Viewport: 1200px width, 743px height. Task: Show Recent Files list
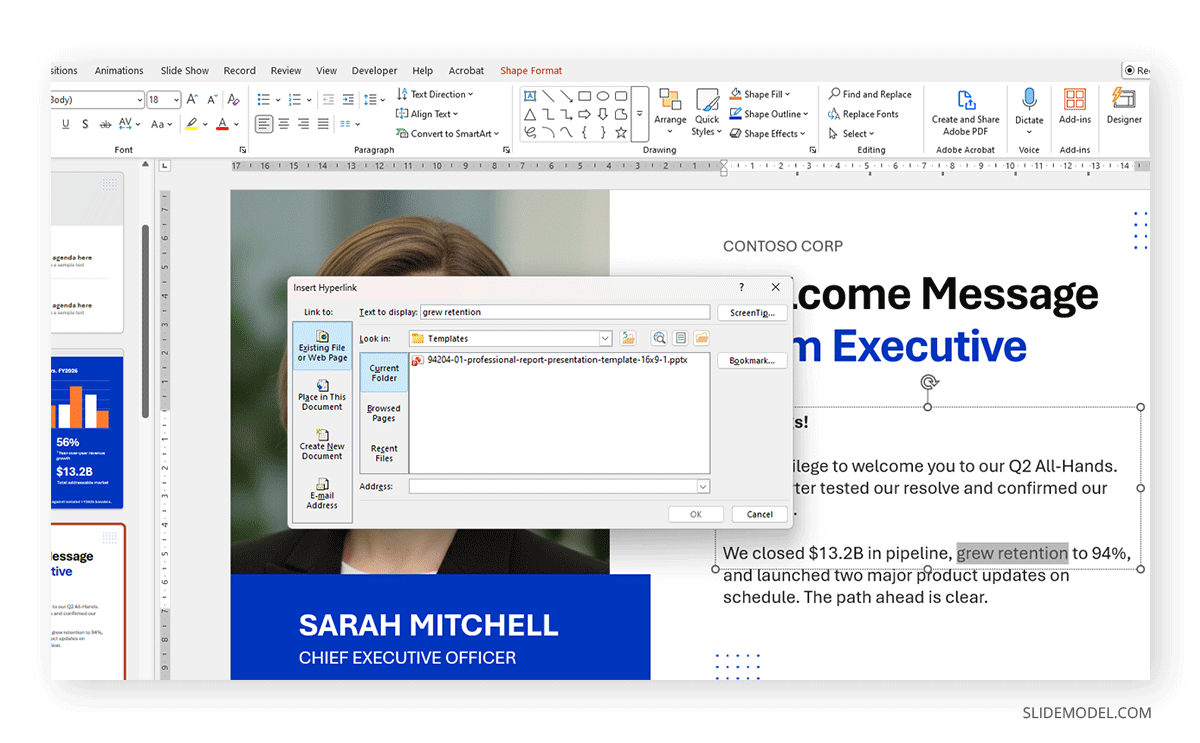[x=384, y=453]
